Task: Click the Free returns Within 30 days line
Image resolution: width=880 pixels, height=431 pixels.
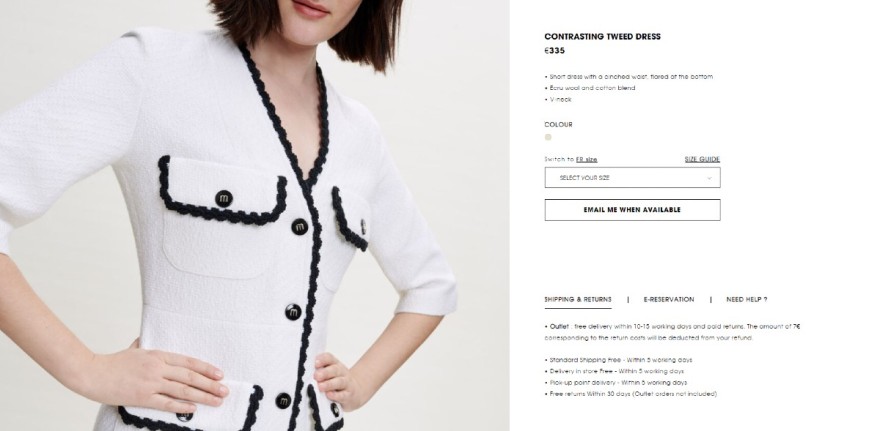Action: click(631, 394)
